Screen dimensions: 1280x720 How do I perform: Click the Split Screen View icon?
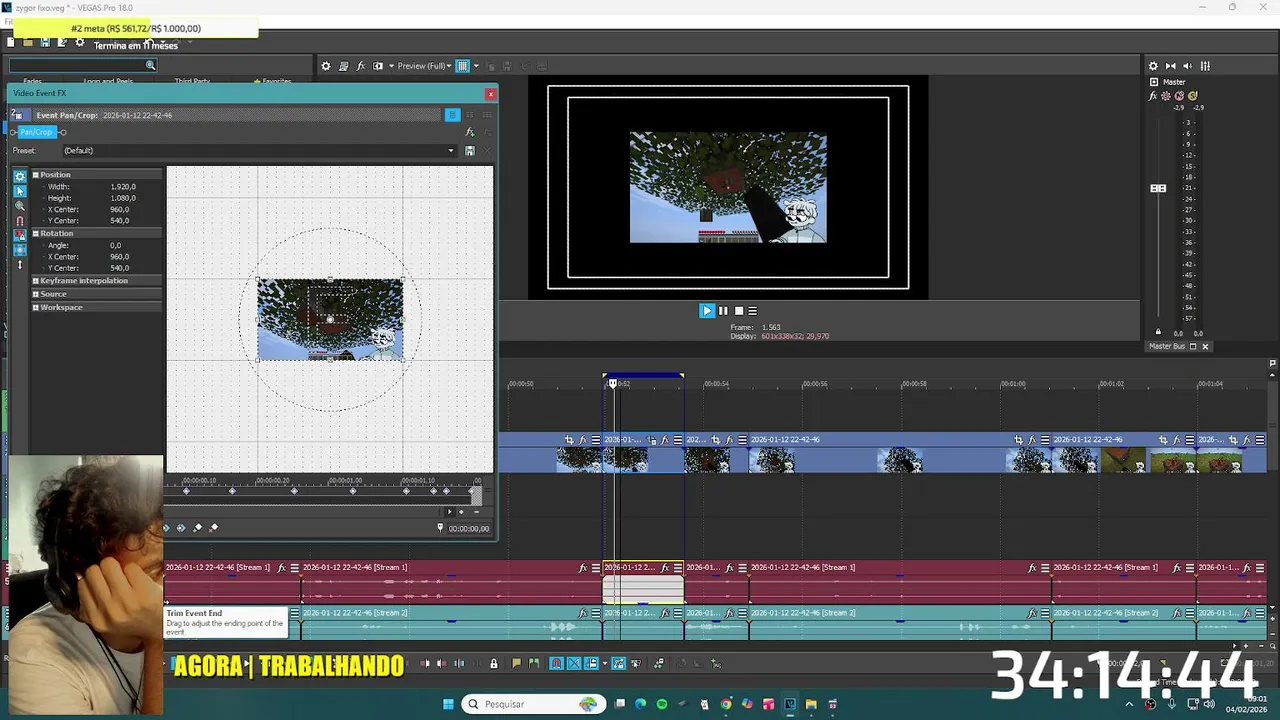coord(378,66)
